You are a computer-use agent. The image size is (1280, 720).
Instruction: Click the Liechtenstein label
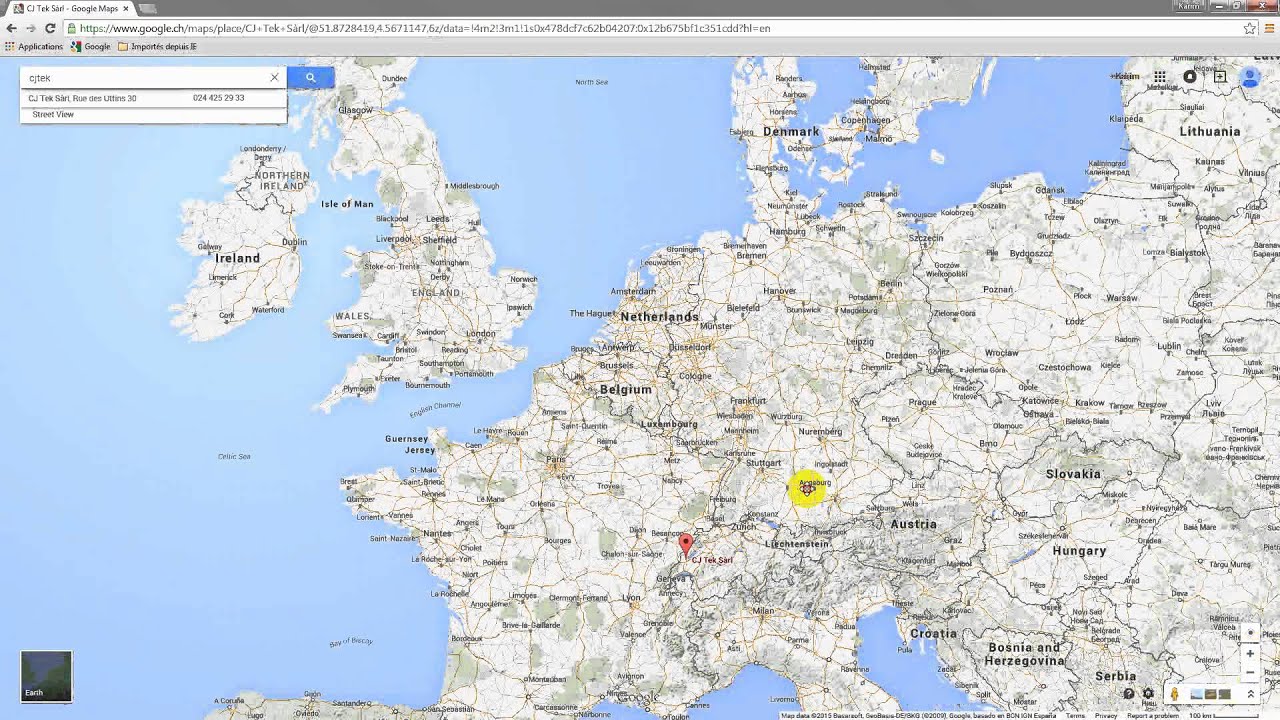pos(797,543)
